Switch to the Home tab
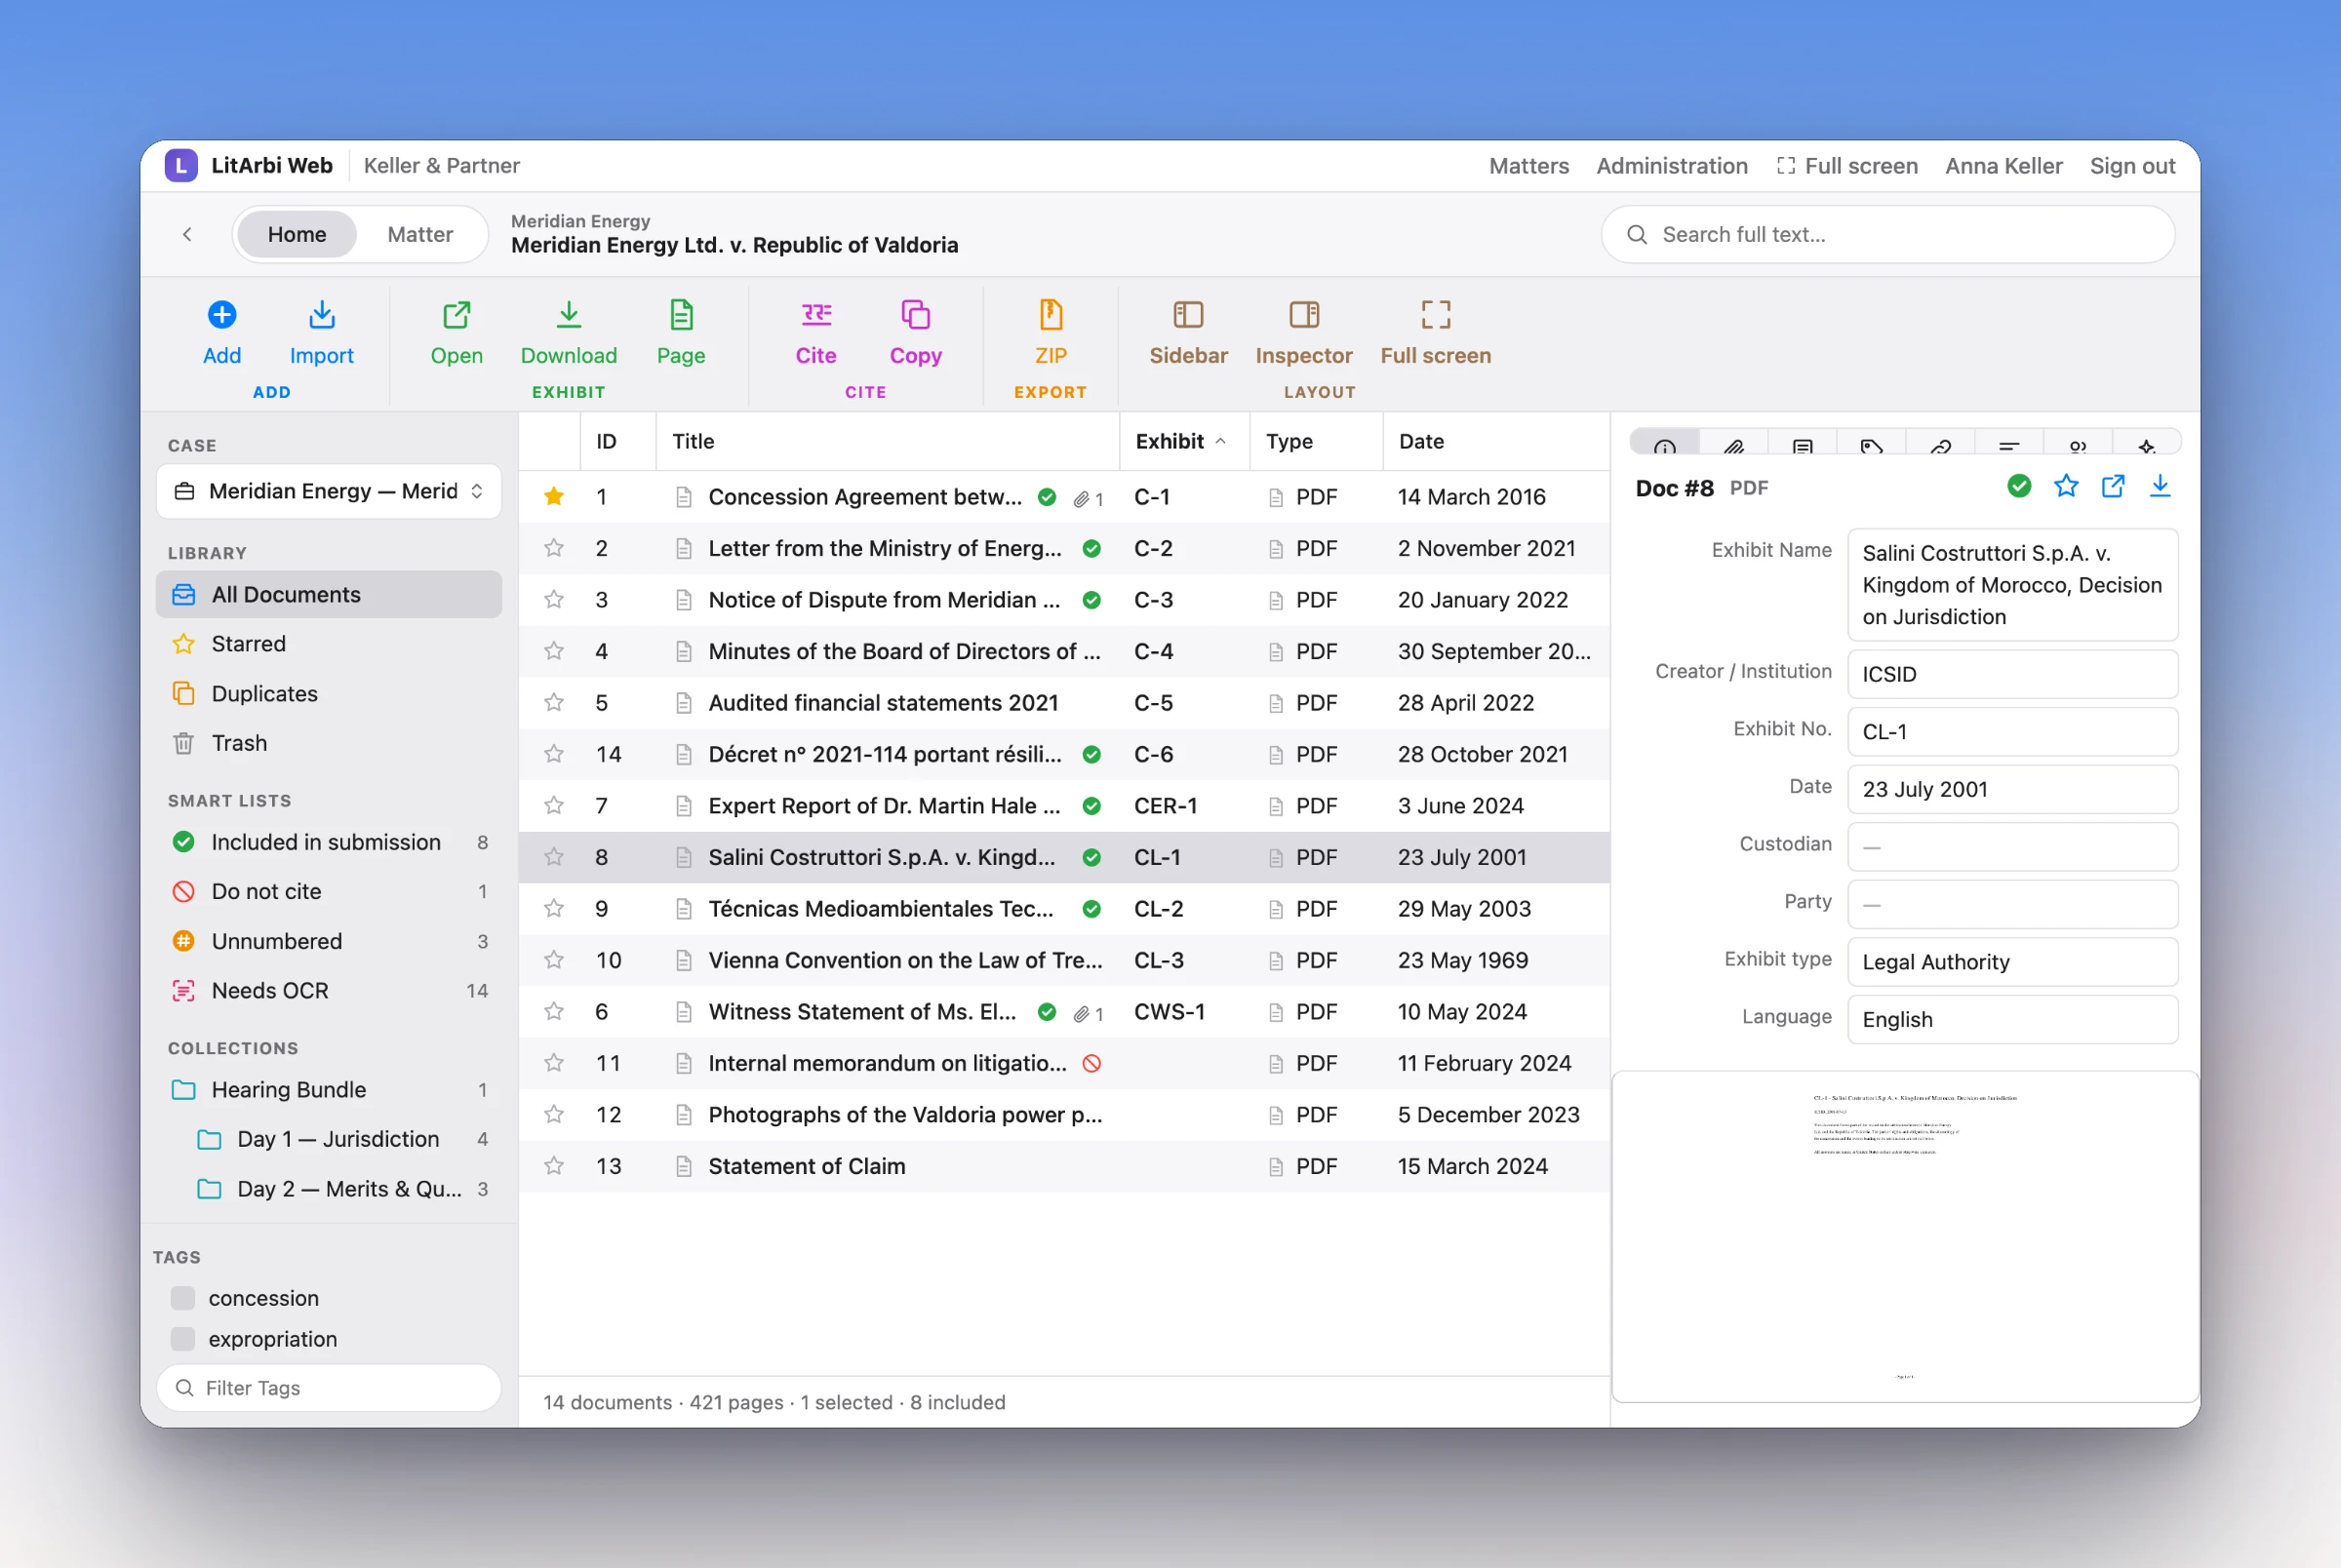Viewport: 2341px width, 1568px height. pyautogui.click(x=297, y=234)
